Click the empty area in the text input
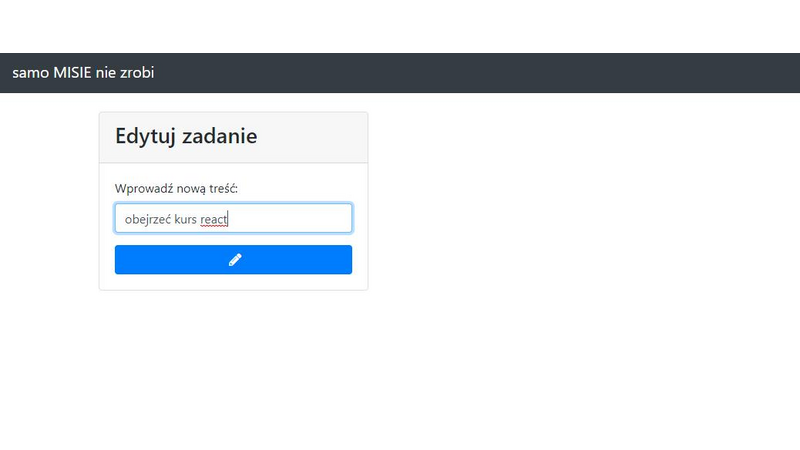 290,218
